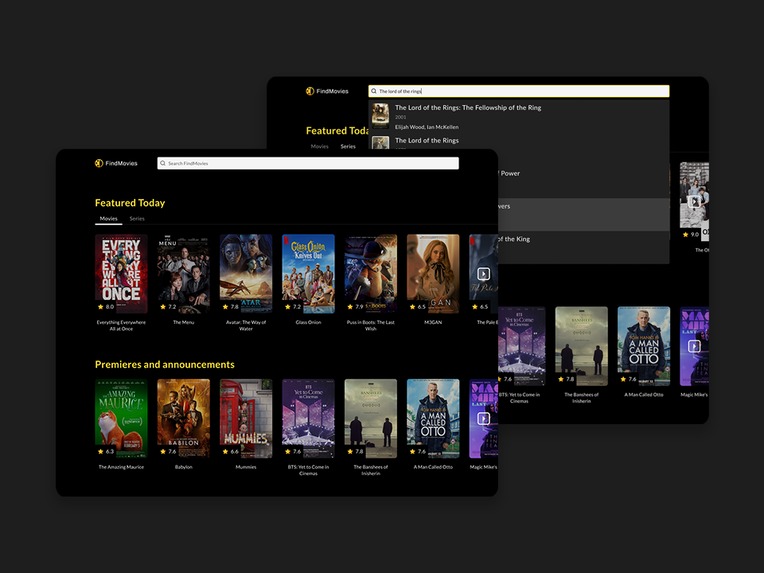
Task: Click the star rating 7.9 on Puss in Boots poster
Action: [355, 307]
